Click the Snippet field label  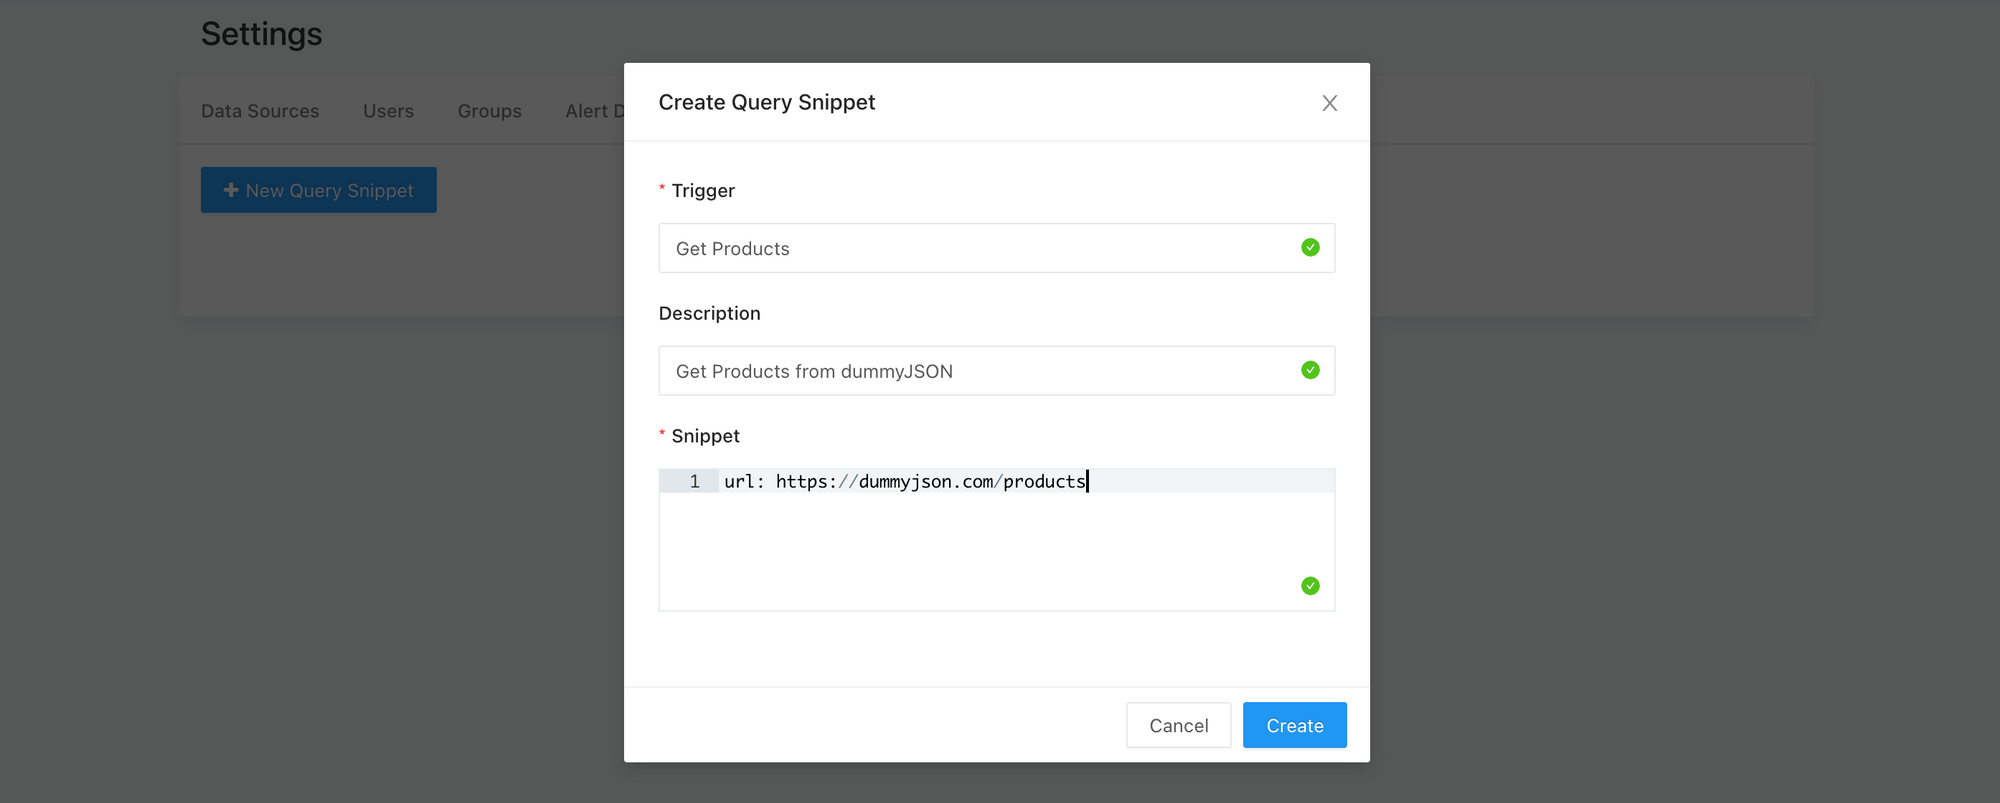705,436
